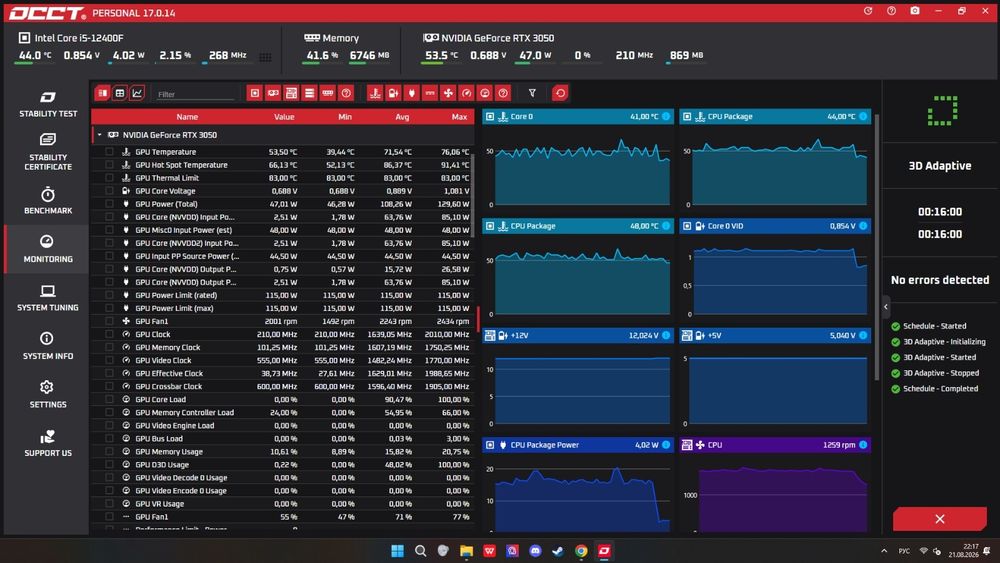1000x563 pixels.
Task: Open Discord from the taskbar
Action: click(535, 551)
